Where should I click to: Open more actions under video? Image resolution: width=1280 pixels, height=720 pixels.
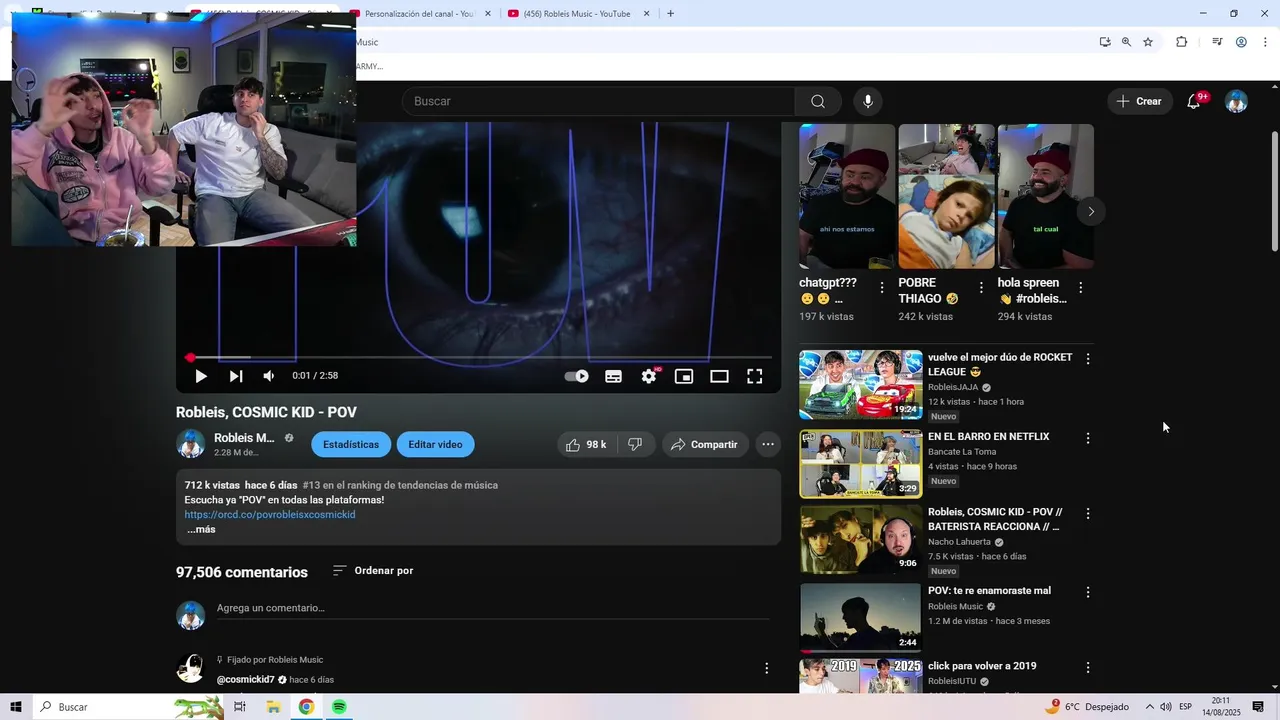tap(768, 444)
